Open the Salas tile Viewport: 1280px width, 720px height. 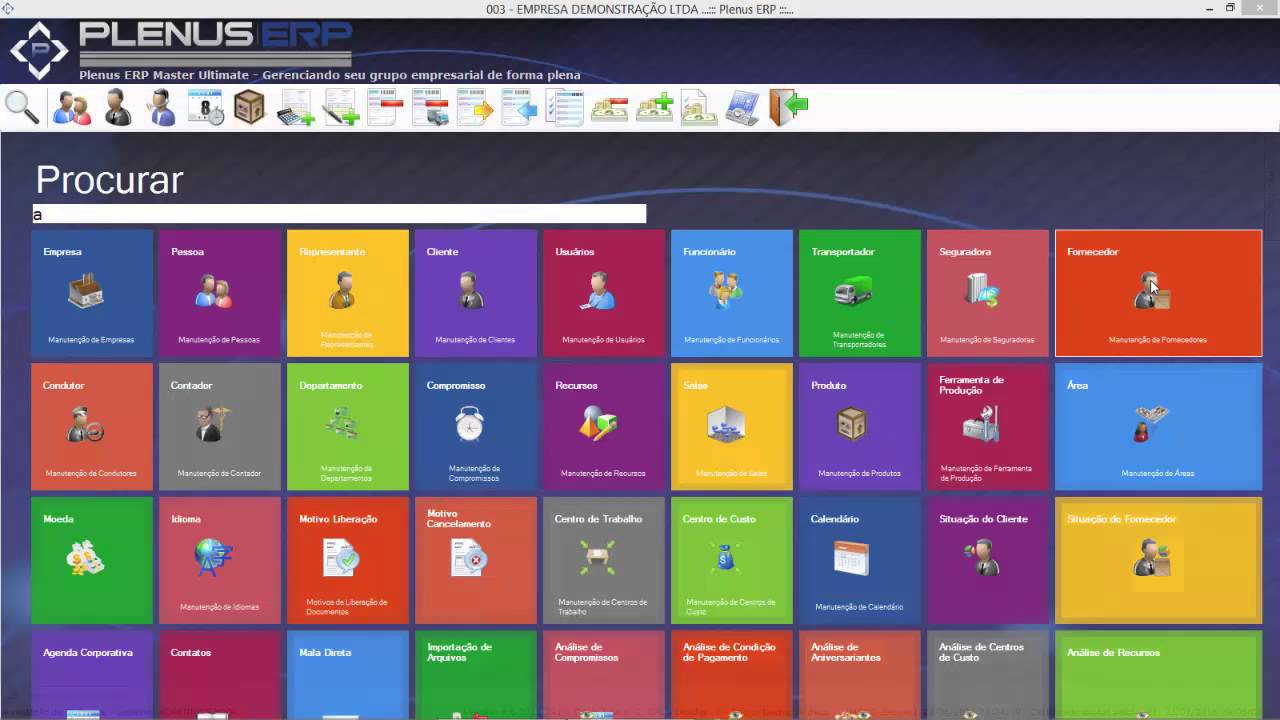(x=732, y=427)
